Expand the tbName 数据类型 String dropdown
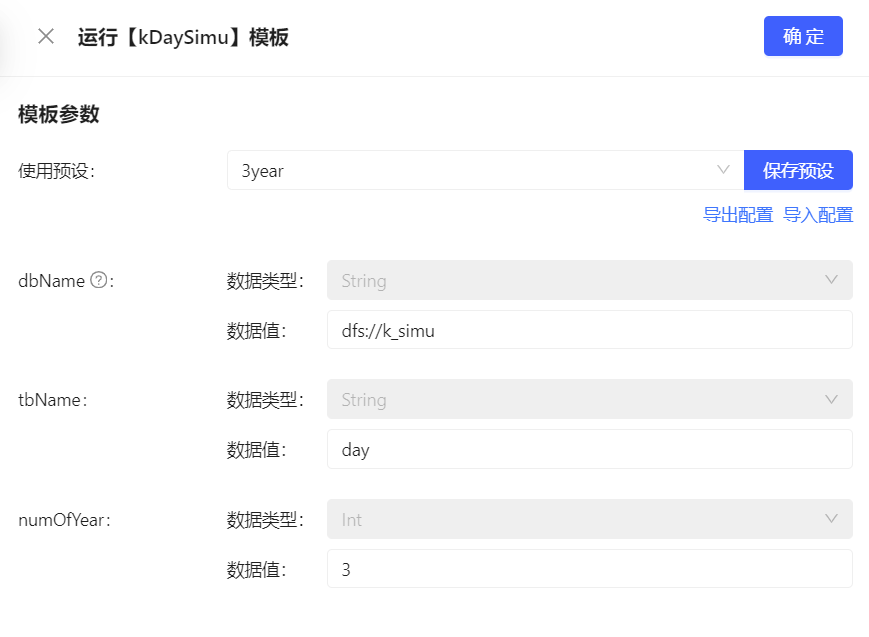 coord(589,400)
